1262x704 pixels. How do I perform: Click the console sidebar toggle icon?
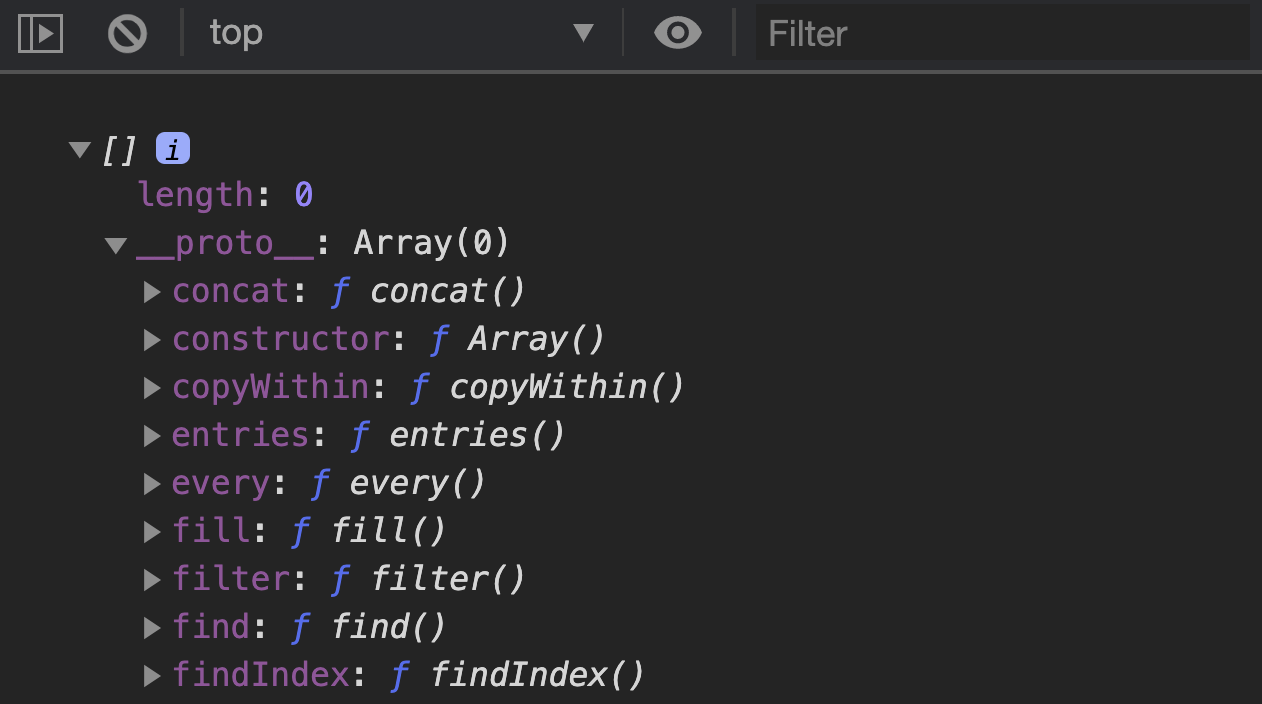[38, 32]
